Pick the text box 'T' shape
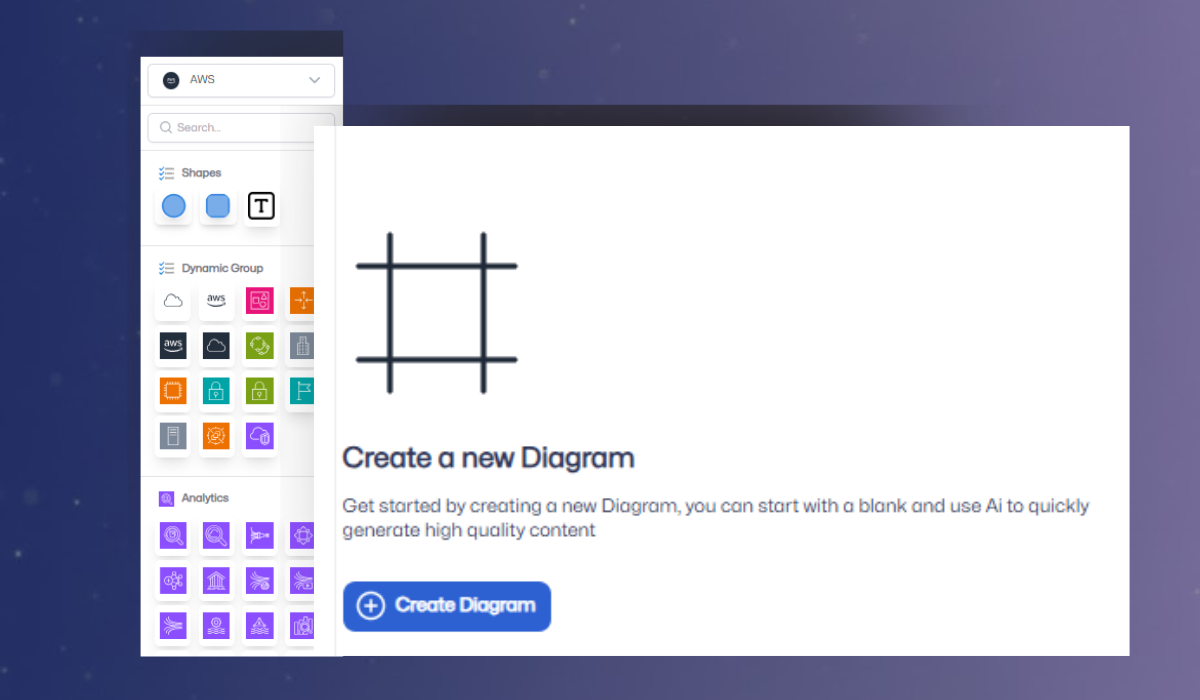This screenshot has width=1200, height=700. pos(261,207)
